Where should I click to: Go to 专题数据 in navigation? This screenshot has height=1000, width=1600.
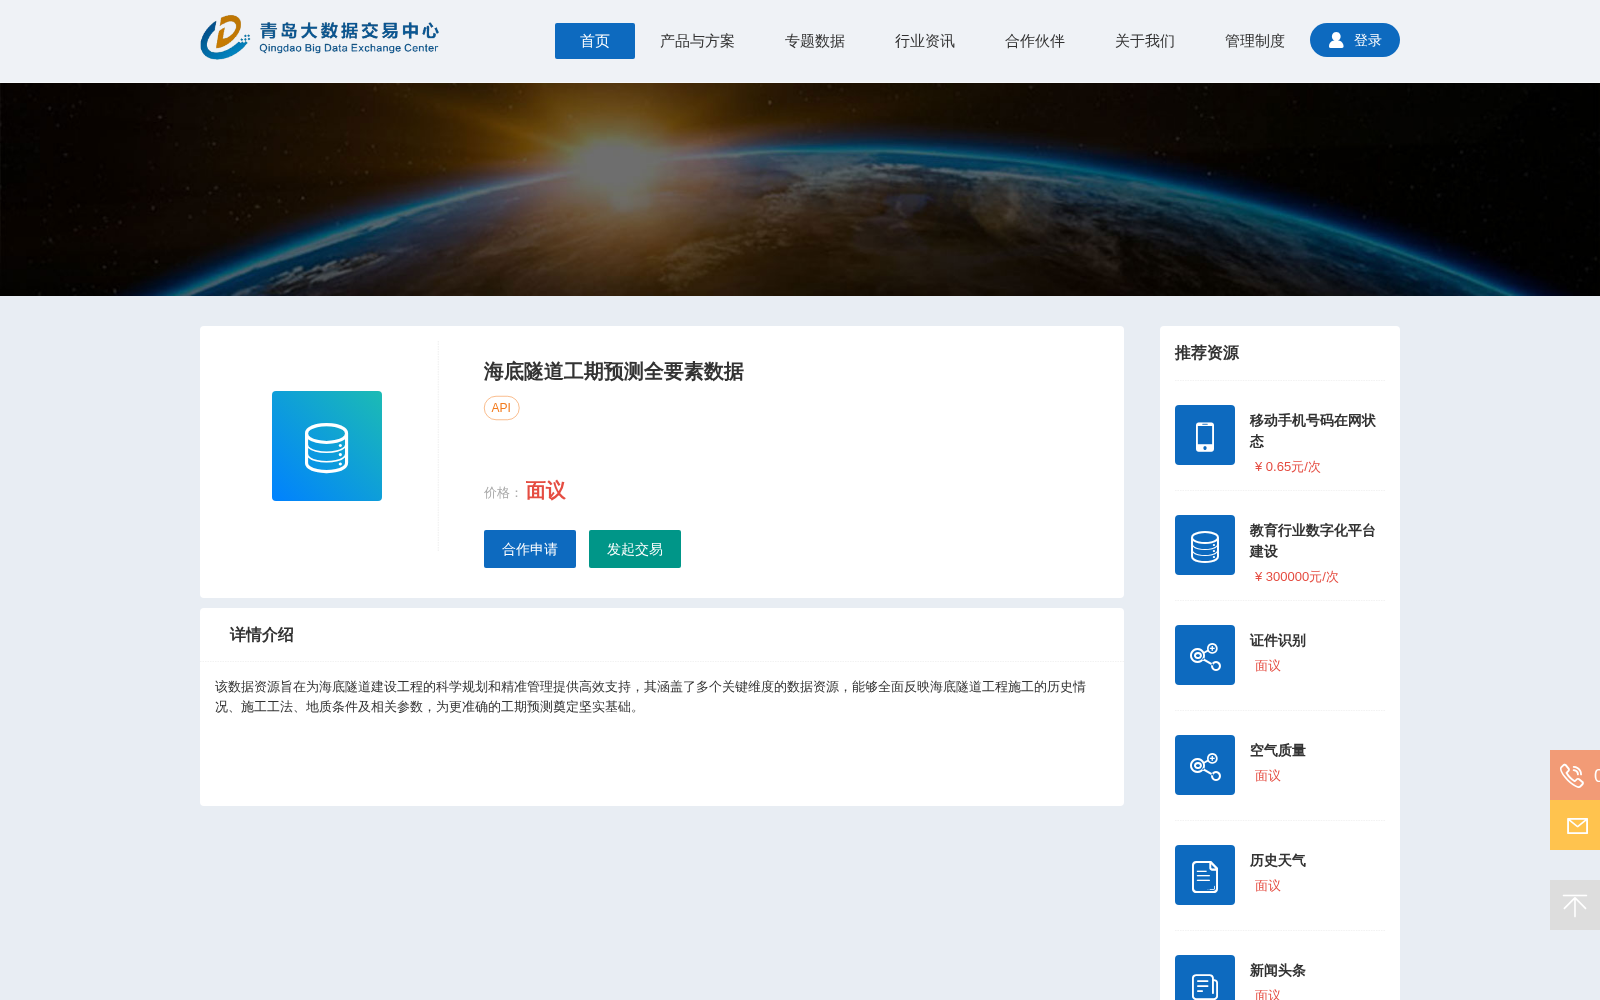pyautogui.click(x=815, y=41)
